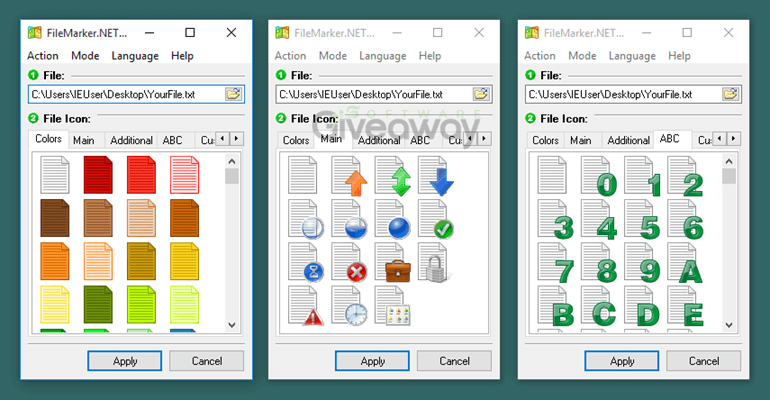This screenshot has height=400, width=770.
Task: Select the number 0 file icon
Action: tap(599, 176)
